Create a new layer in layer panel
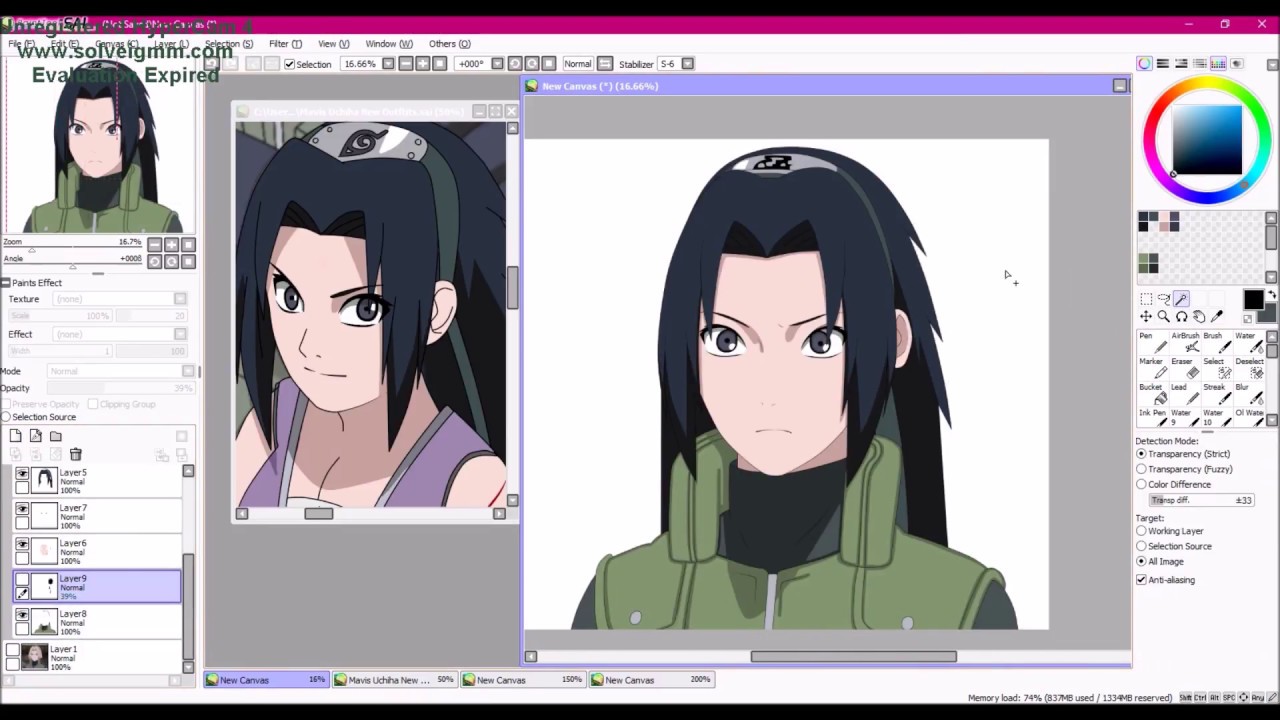1280x720 pixels. pos(16,436)
